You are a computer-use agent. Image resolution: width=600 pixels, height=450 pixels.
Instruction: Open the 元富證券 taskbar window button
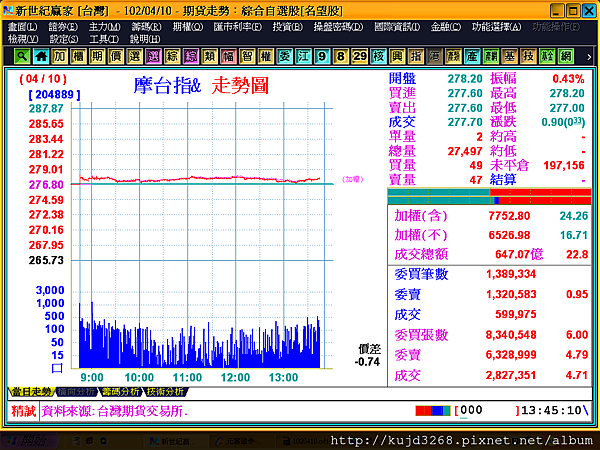(239, 442)
